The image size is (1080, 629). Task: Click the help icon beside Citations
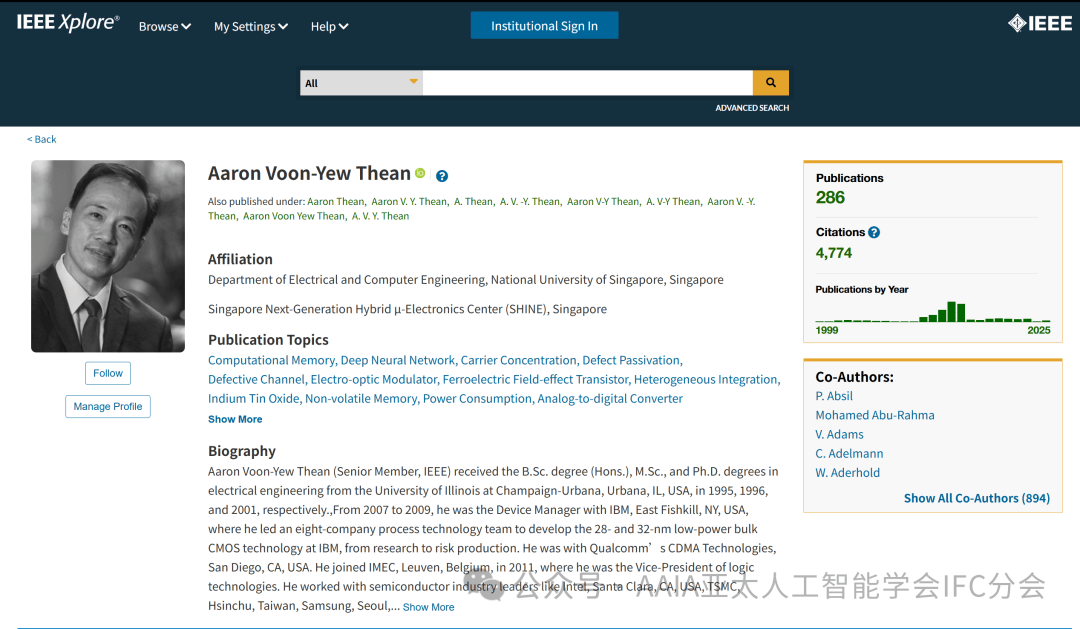click(874, 232)
